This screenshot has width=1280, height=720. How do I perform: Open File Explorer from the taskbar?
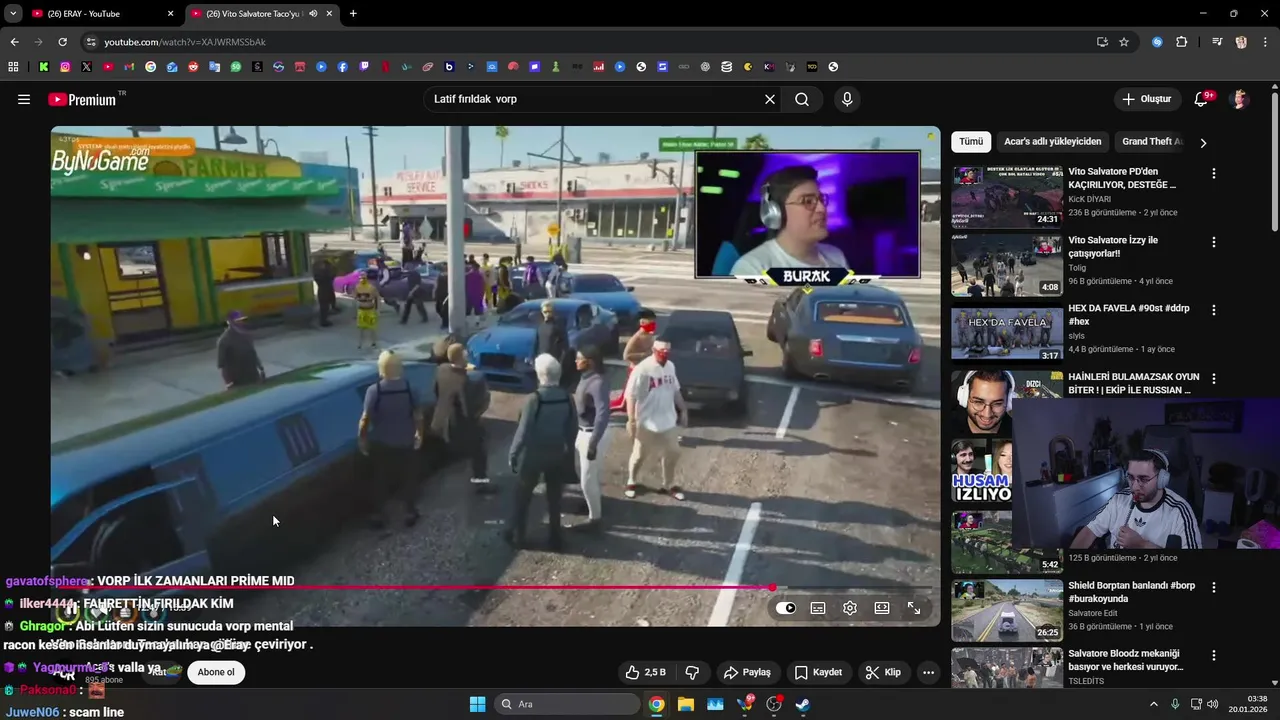(x=686, y=704)
